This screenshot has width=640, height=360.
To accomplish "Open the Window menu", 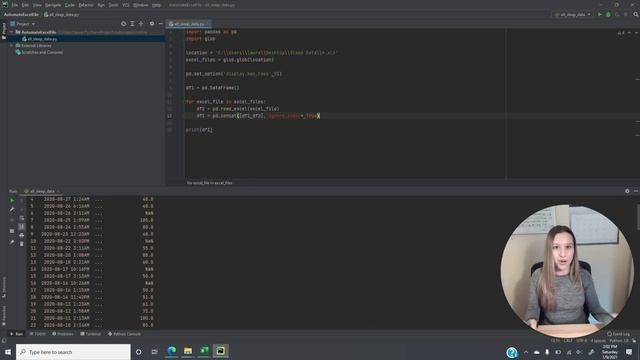I will 141,5.
